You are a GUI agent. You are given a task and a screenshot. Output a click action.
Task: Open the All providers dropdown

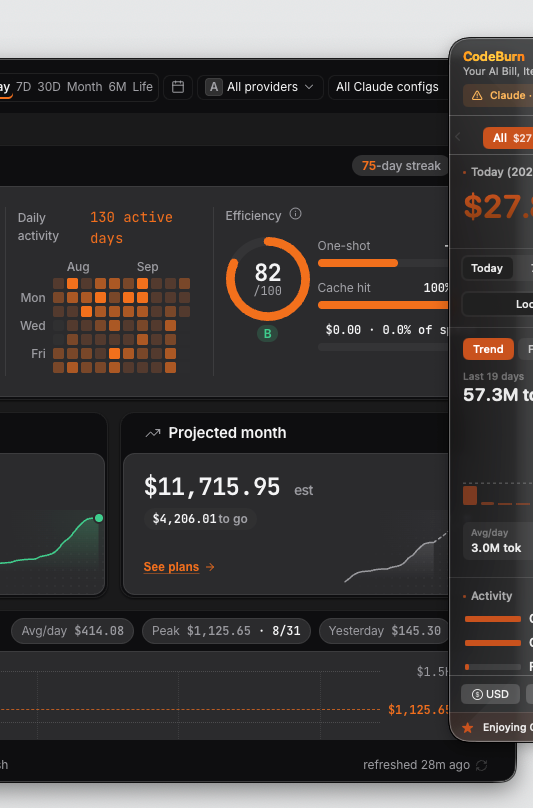click(260, 87)
